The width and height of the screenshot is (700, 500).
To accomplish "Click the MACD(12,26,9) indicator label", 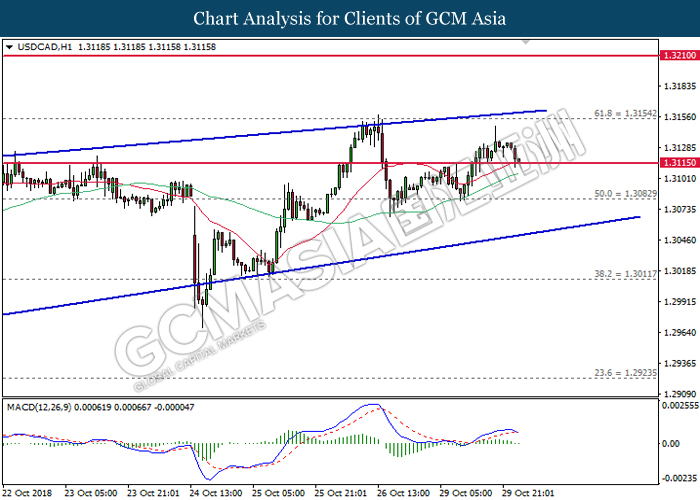I will 39,407.
